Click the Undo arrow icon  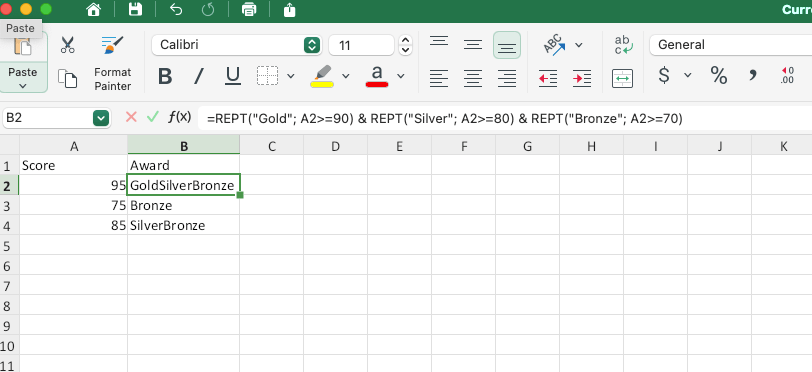tap(176, 9)
